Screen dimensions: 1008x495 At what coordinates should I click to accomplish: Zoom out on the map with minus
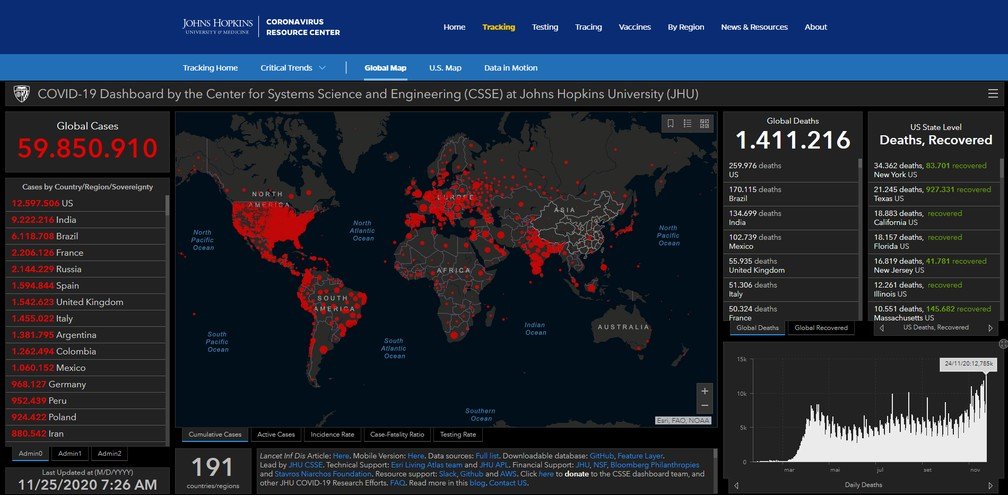(705, 406)
